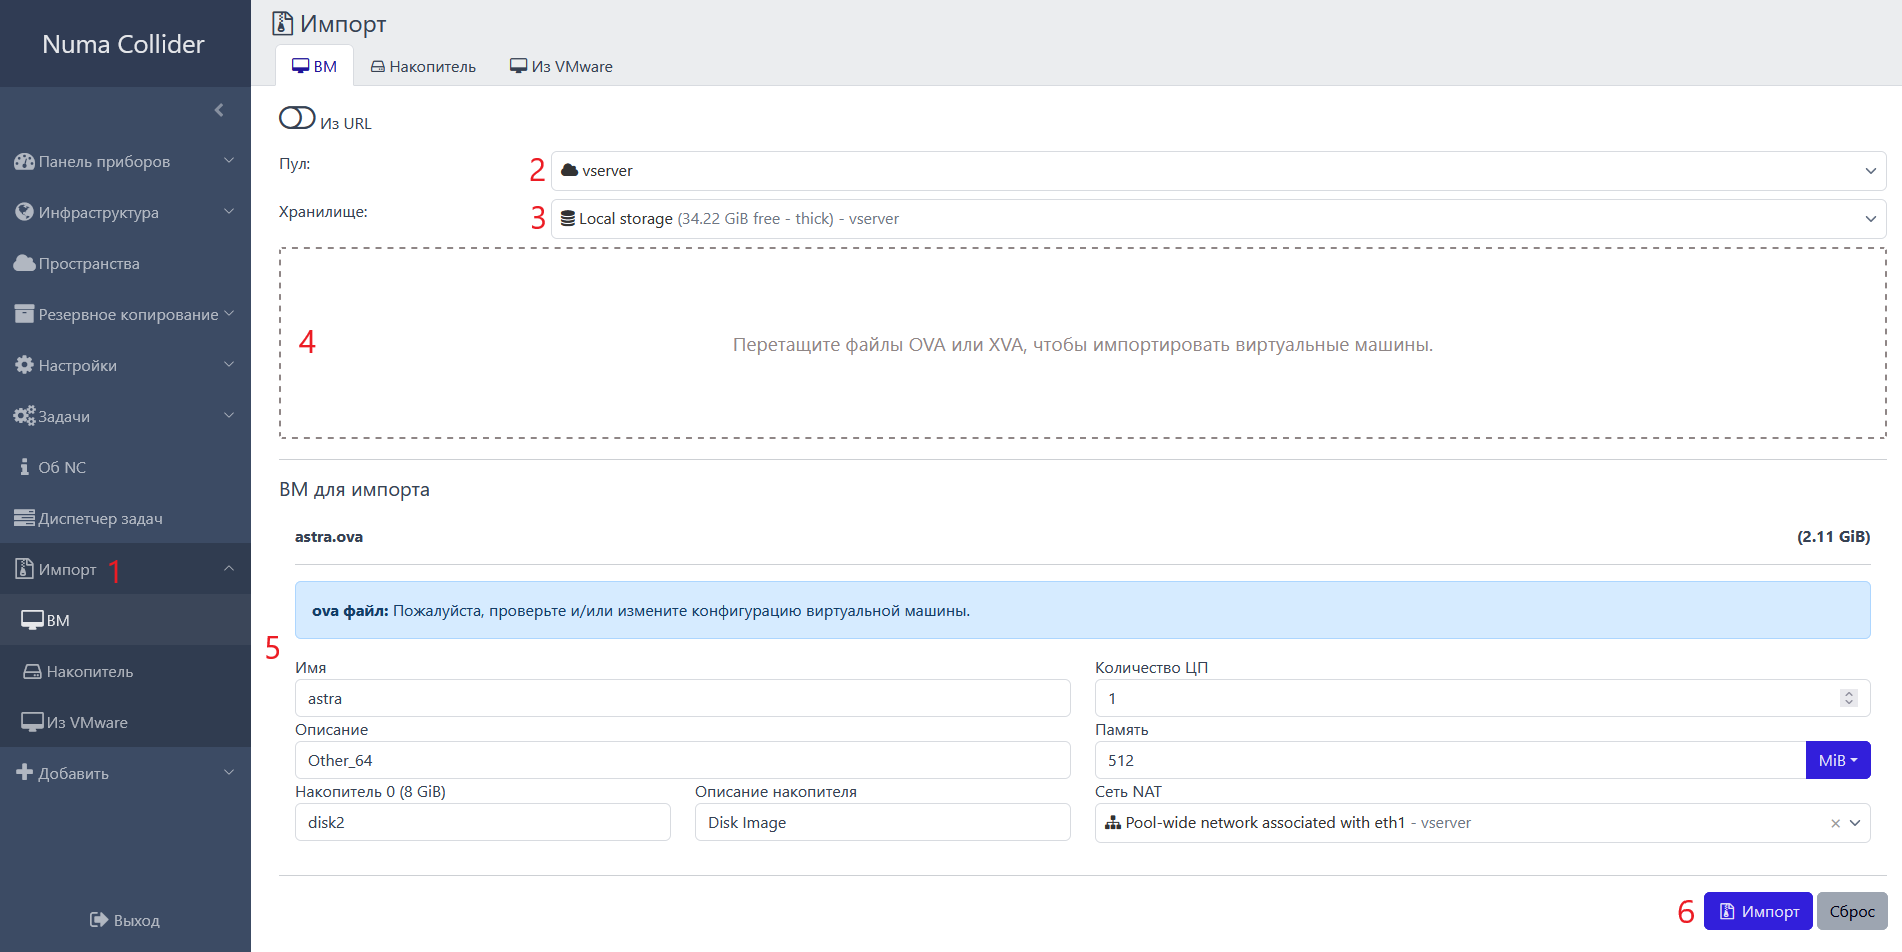Collapse the Импорт submenu chevron
This screenshot has height=952, width=1902.
point(229,569)
